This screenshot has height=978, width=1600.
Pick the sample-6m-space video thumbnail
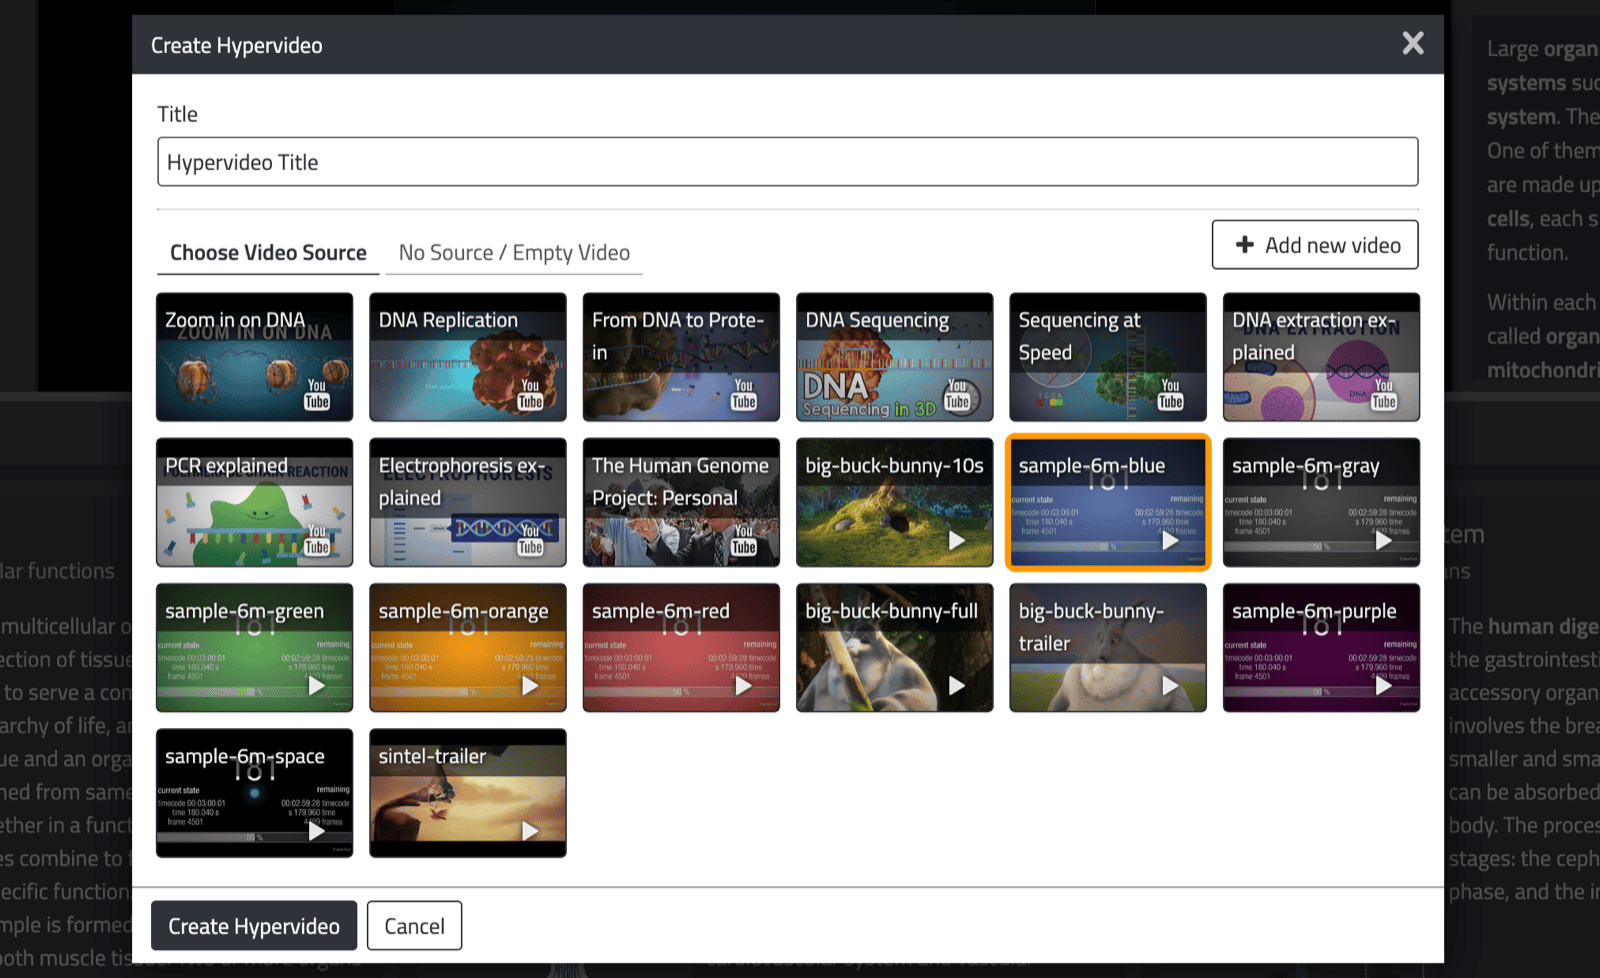coord(254,793)
